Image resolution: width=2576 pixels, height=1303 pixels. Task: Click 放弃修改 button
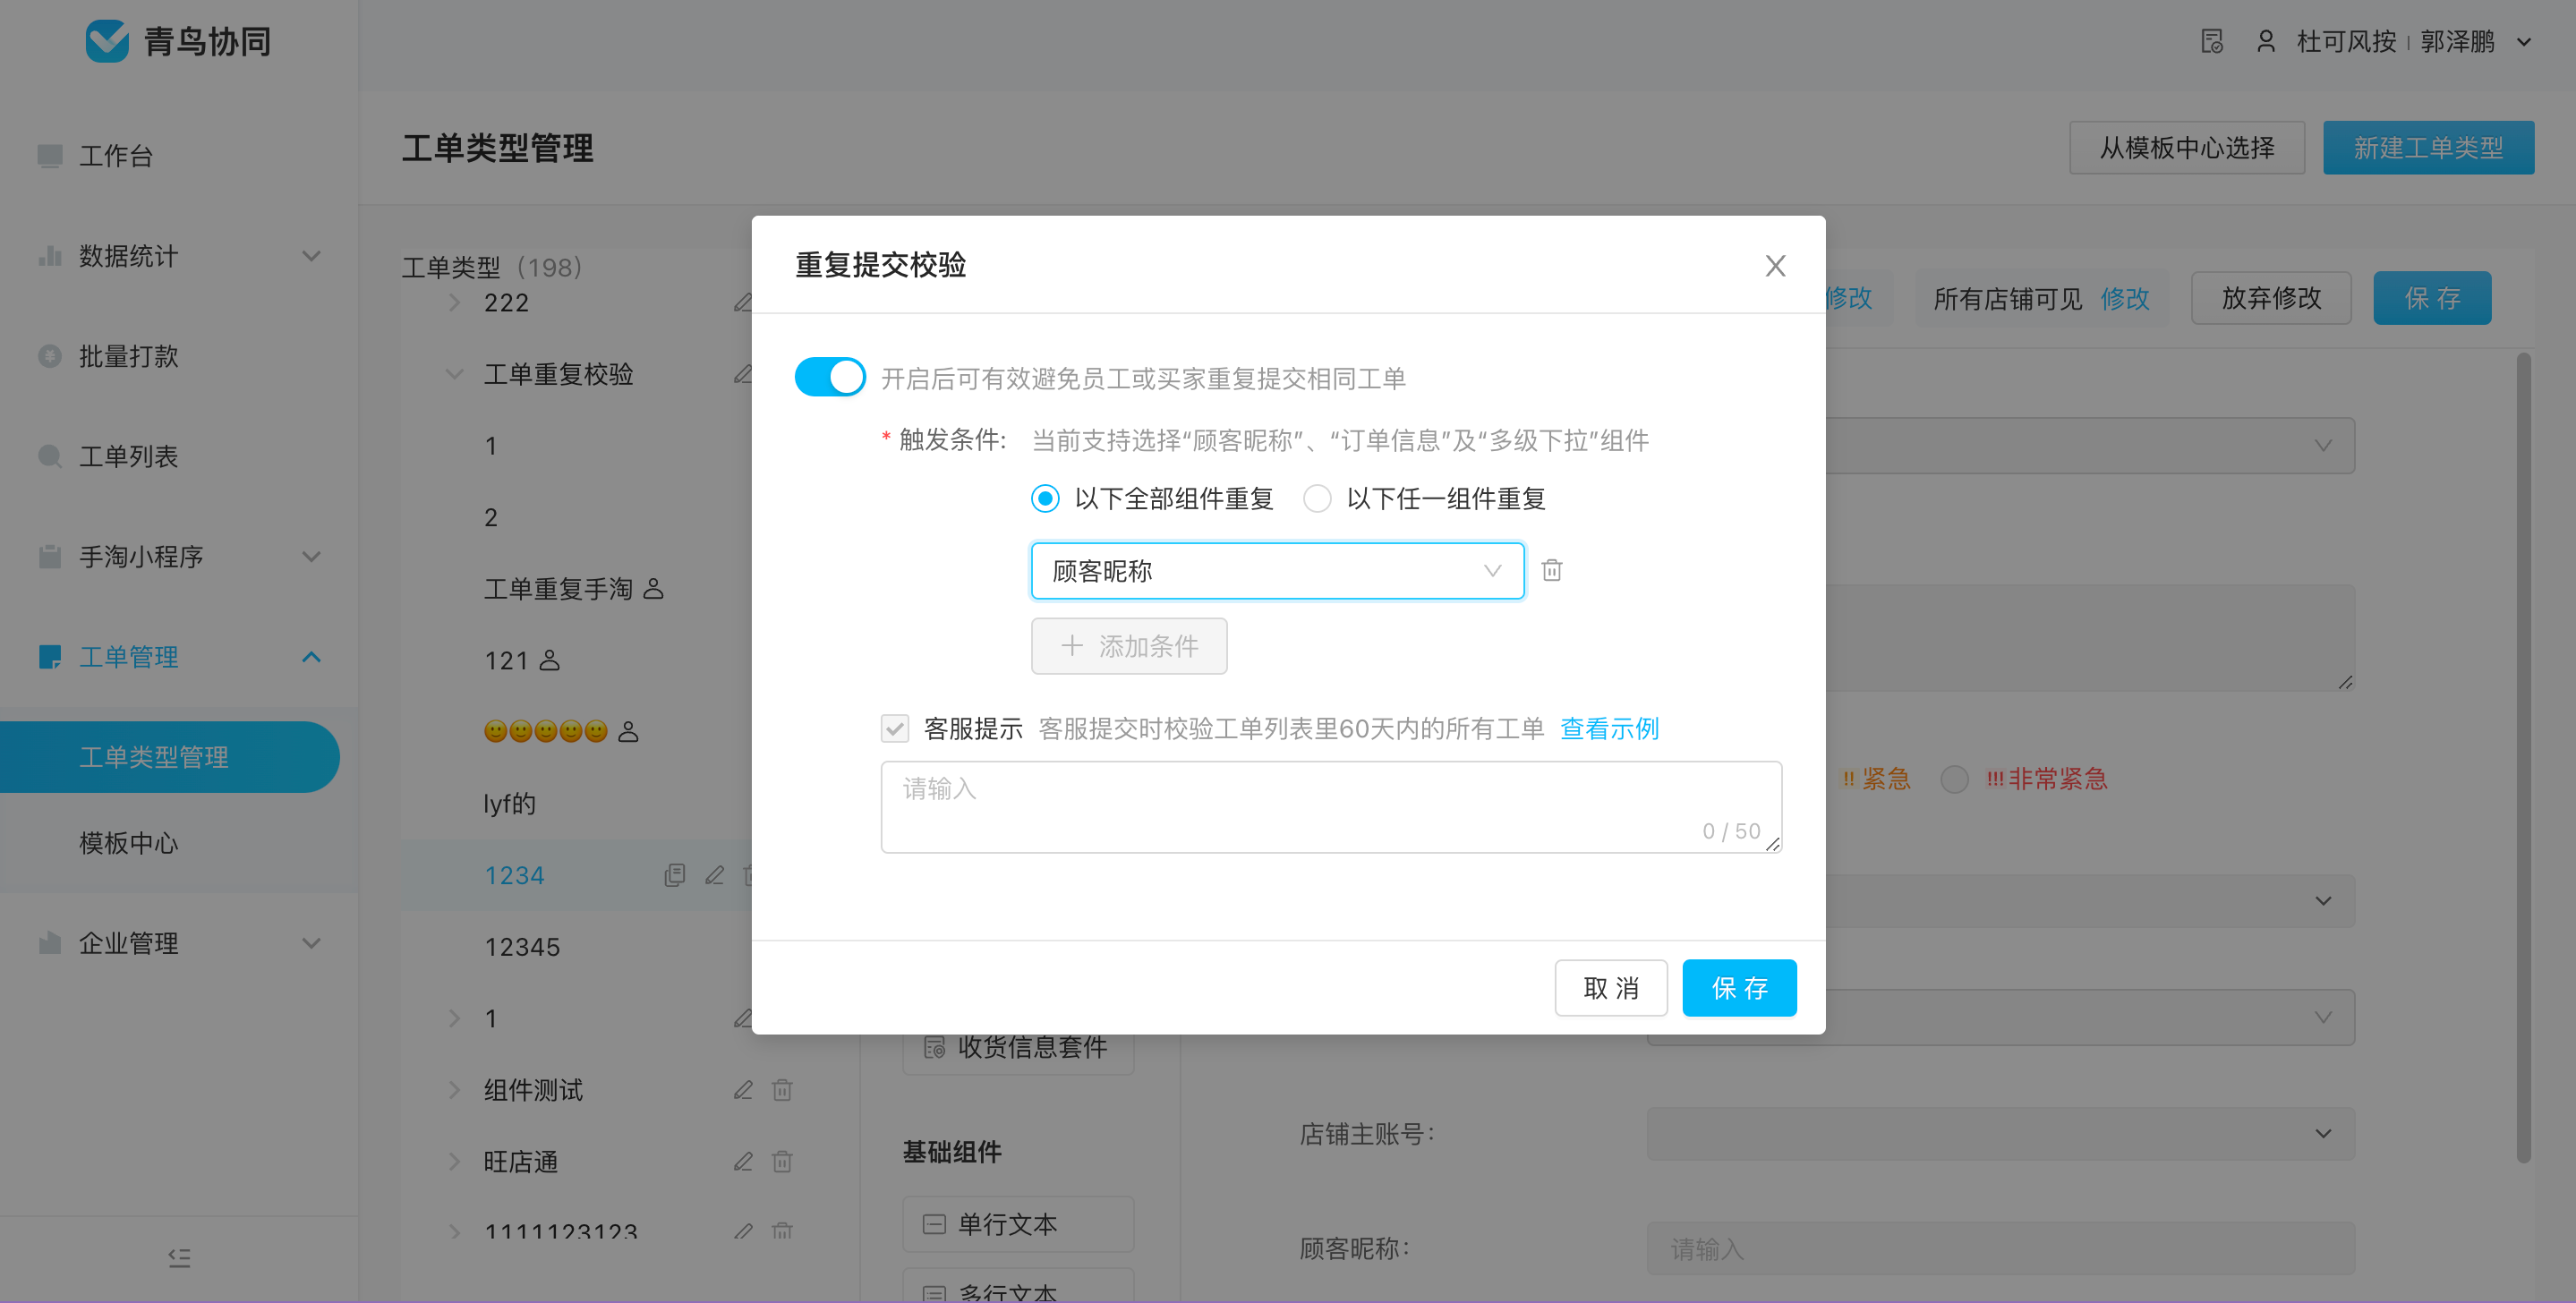(x=2271, y=298)
